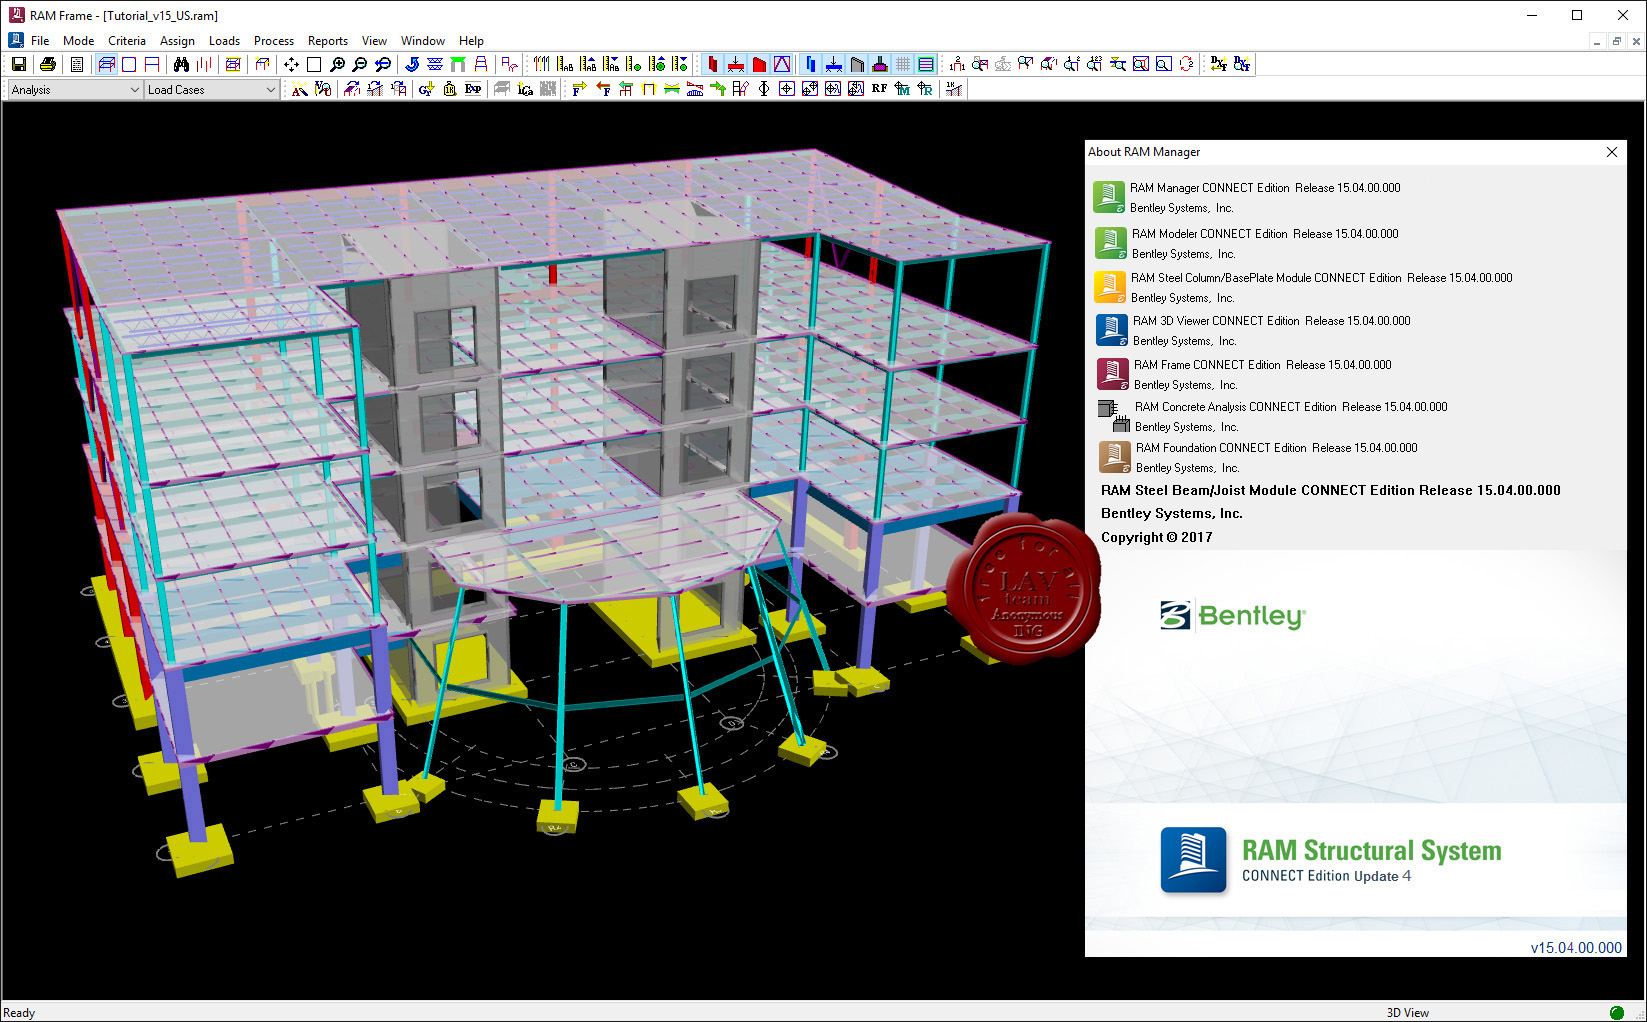Viewport: 1647px width, 1022px height.
Task: Toggle foundation footing display icon
Action: (x=880, y=64)
